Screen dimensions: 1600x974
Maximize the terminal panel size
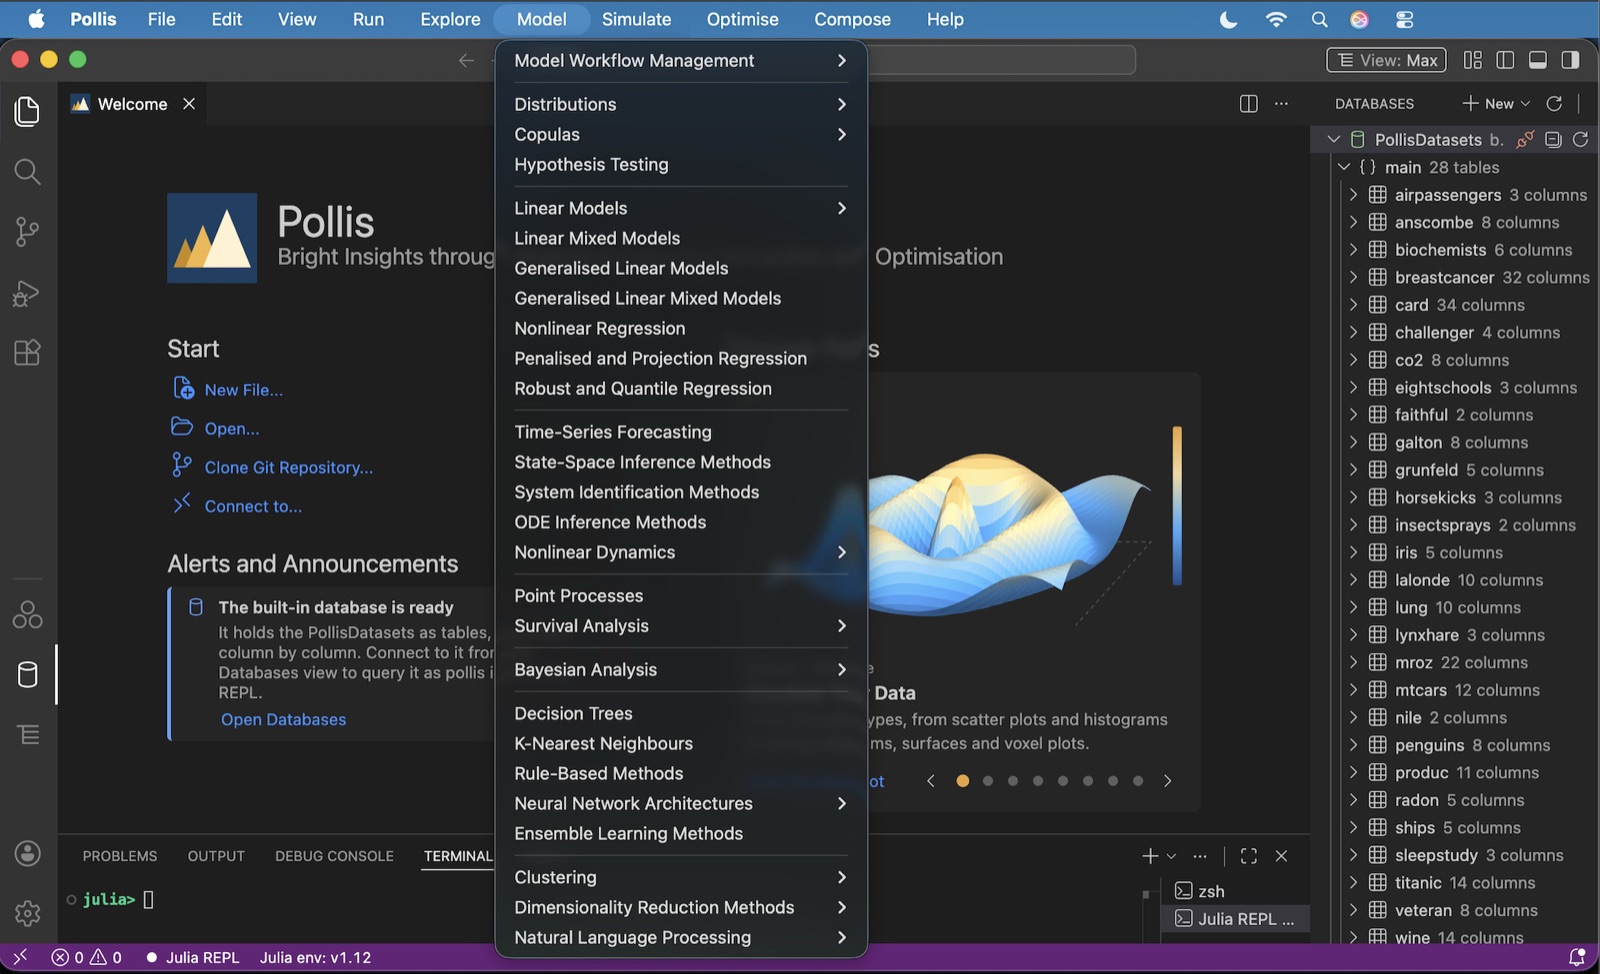[x=1248, y=856]
